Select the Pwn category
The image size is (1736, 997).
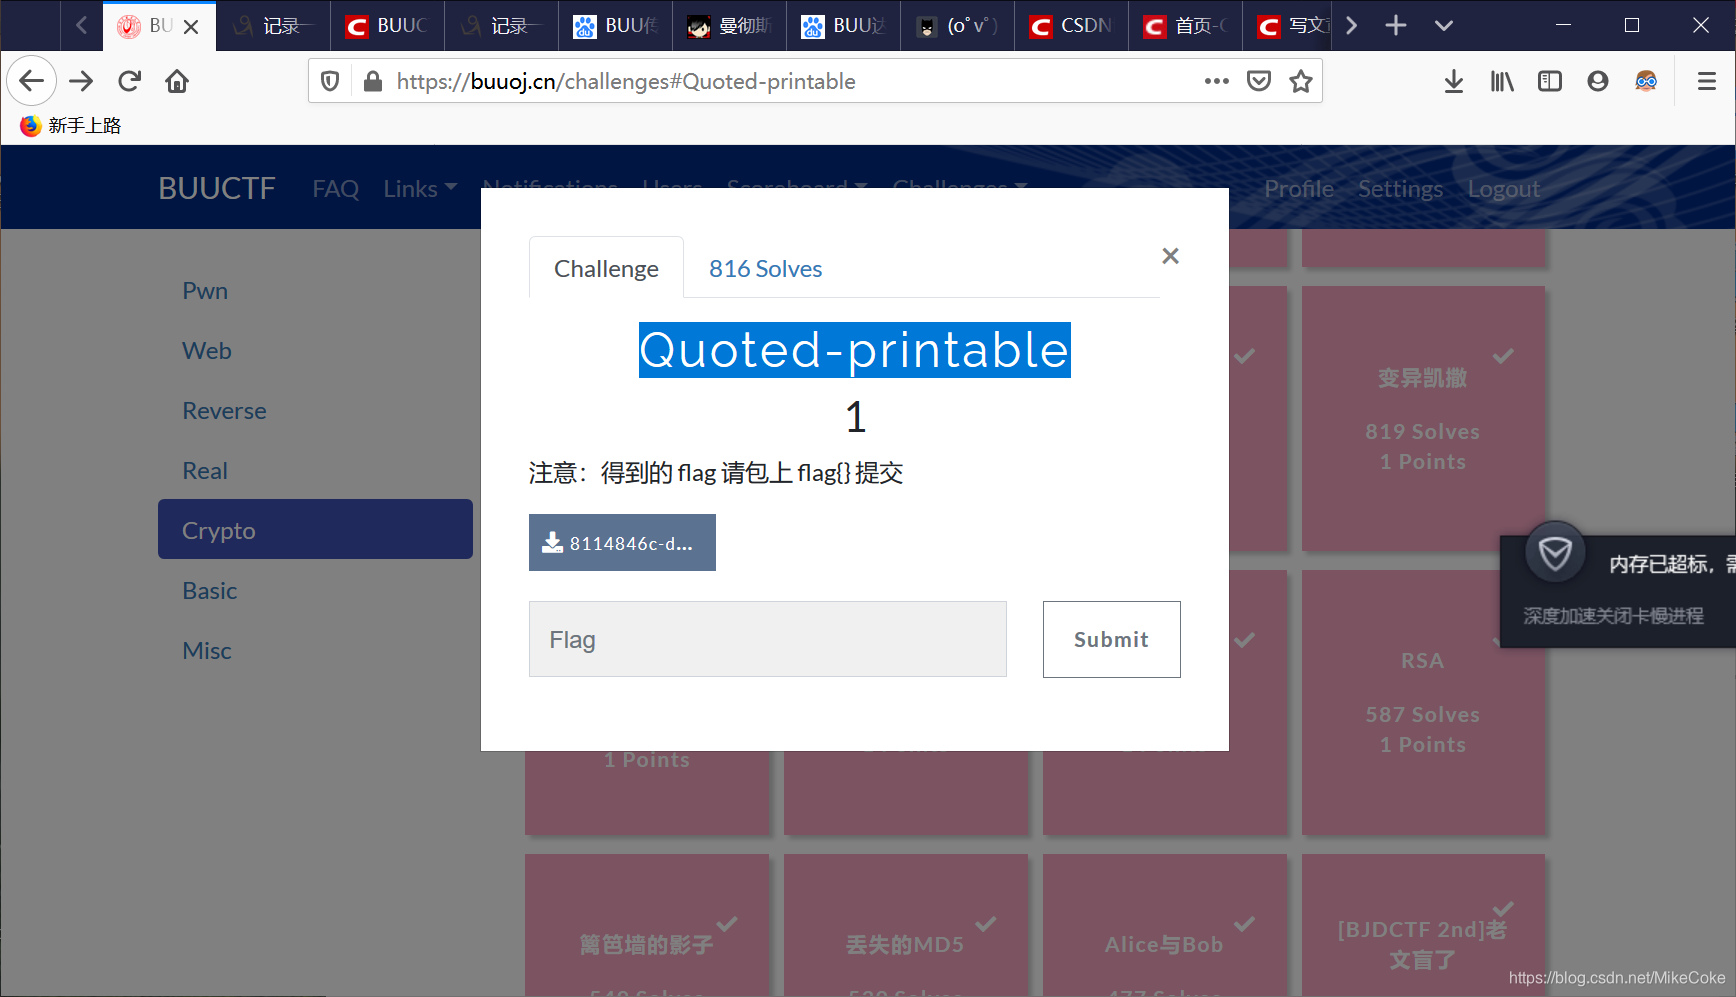point(315,290)
